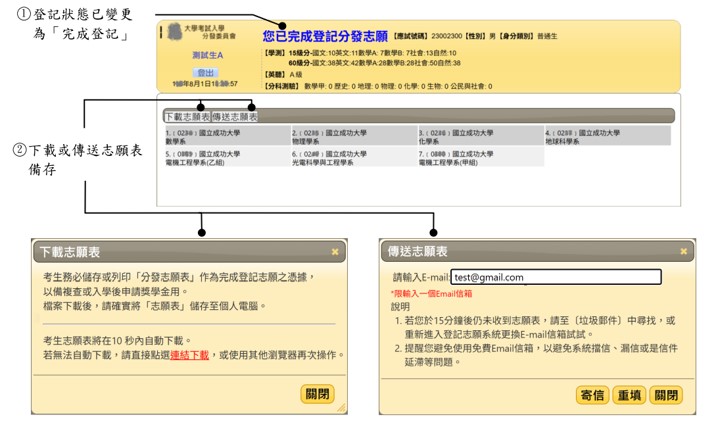Click the 連結下載 red link
The height and width of the screenshot is (423, 718).
pyautogui.click(x=190, y=355)
